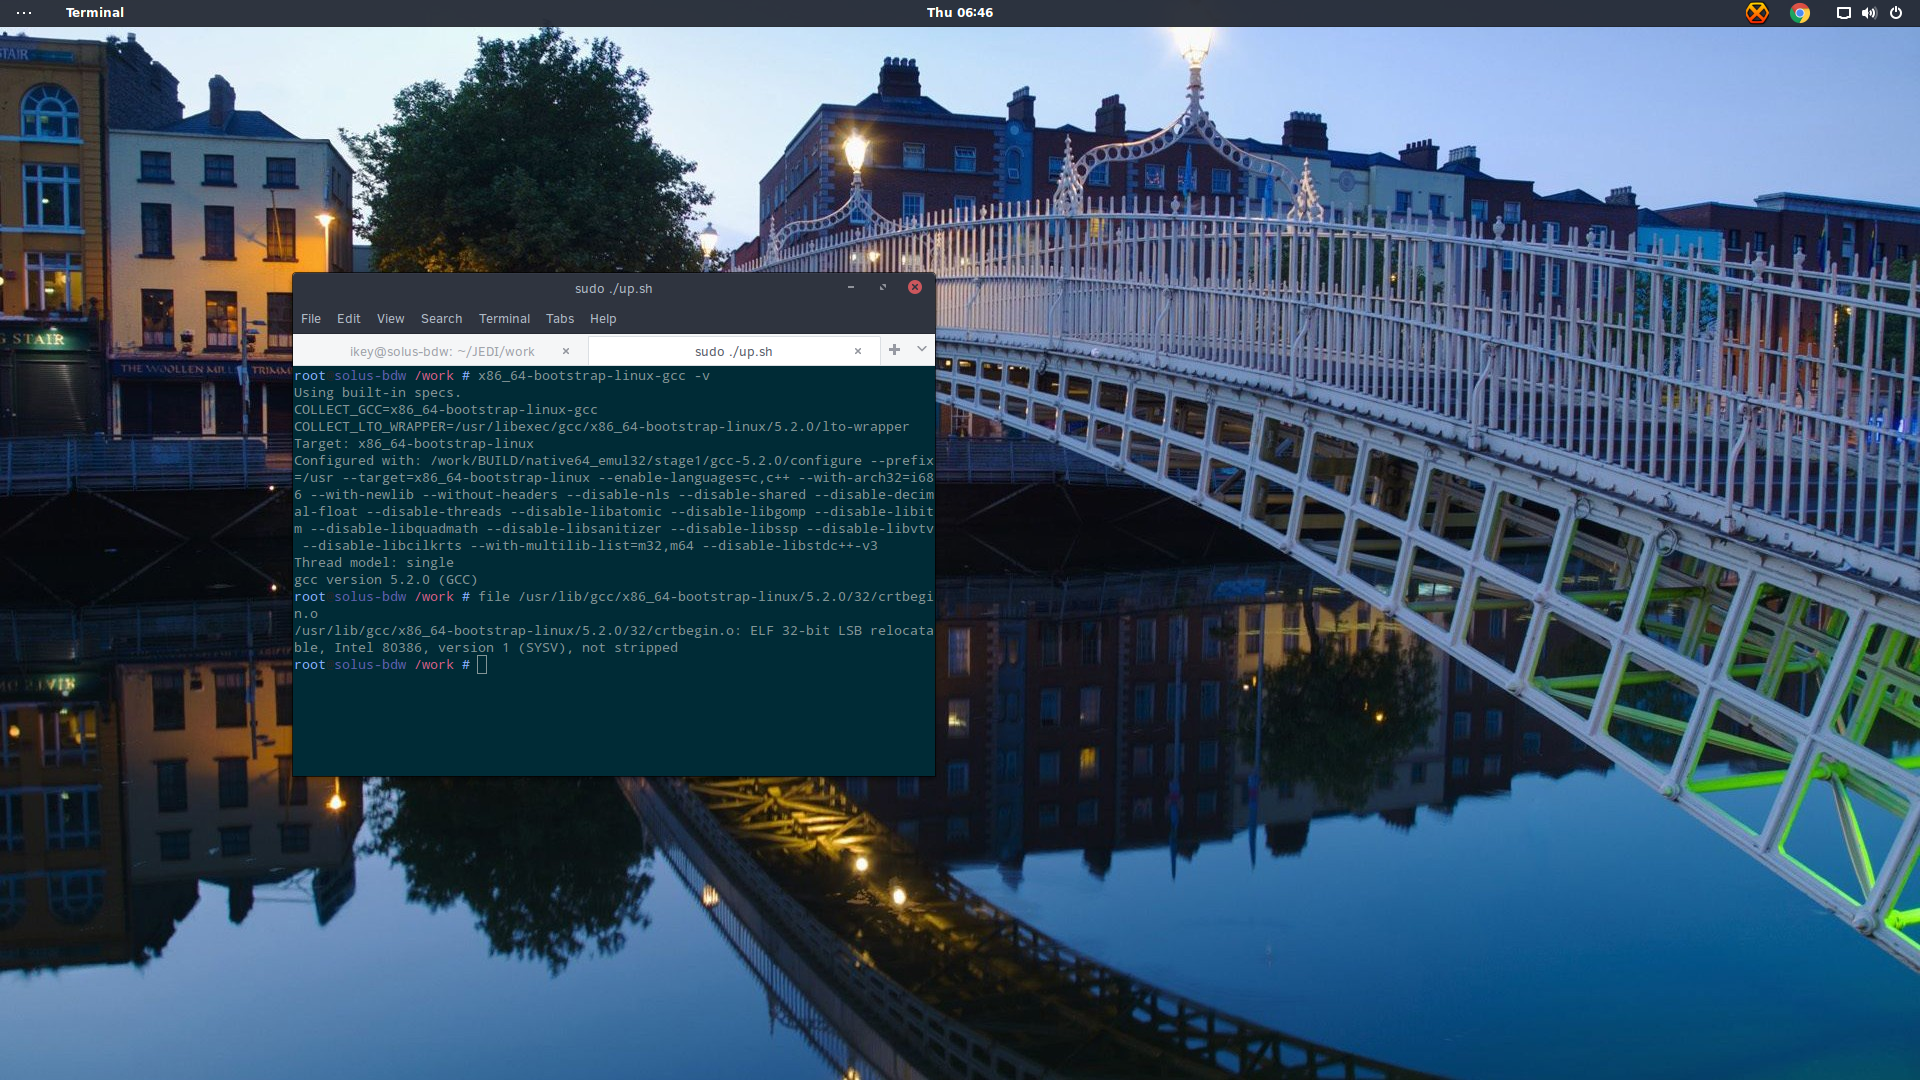Open the File menu in the terminal
Screen dimensions: 1920x1080
311,319
